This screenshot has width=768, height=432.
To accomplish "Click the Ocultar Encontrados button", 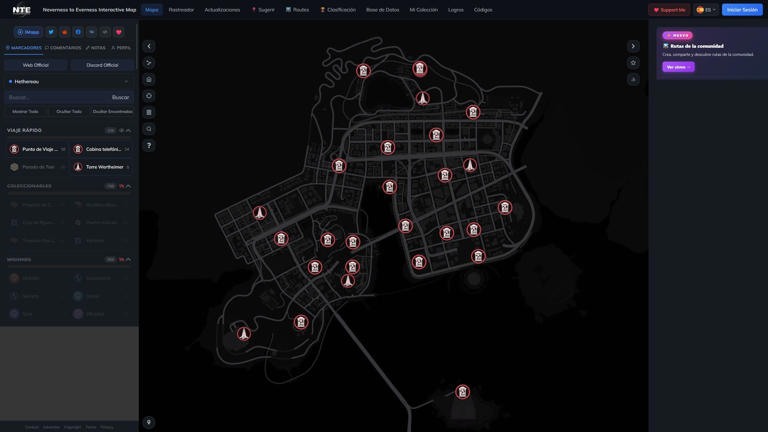I will coord(113,112).
